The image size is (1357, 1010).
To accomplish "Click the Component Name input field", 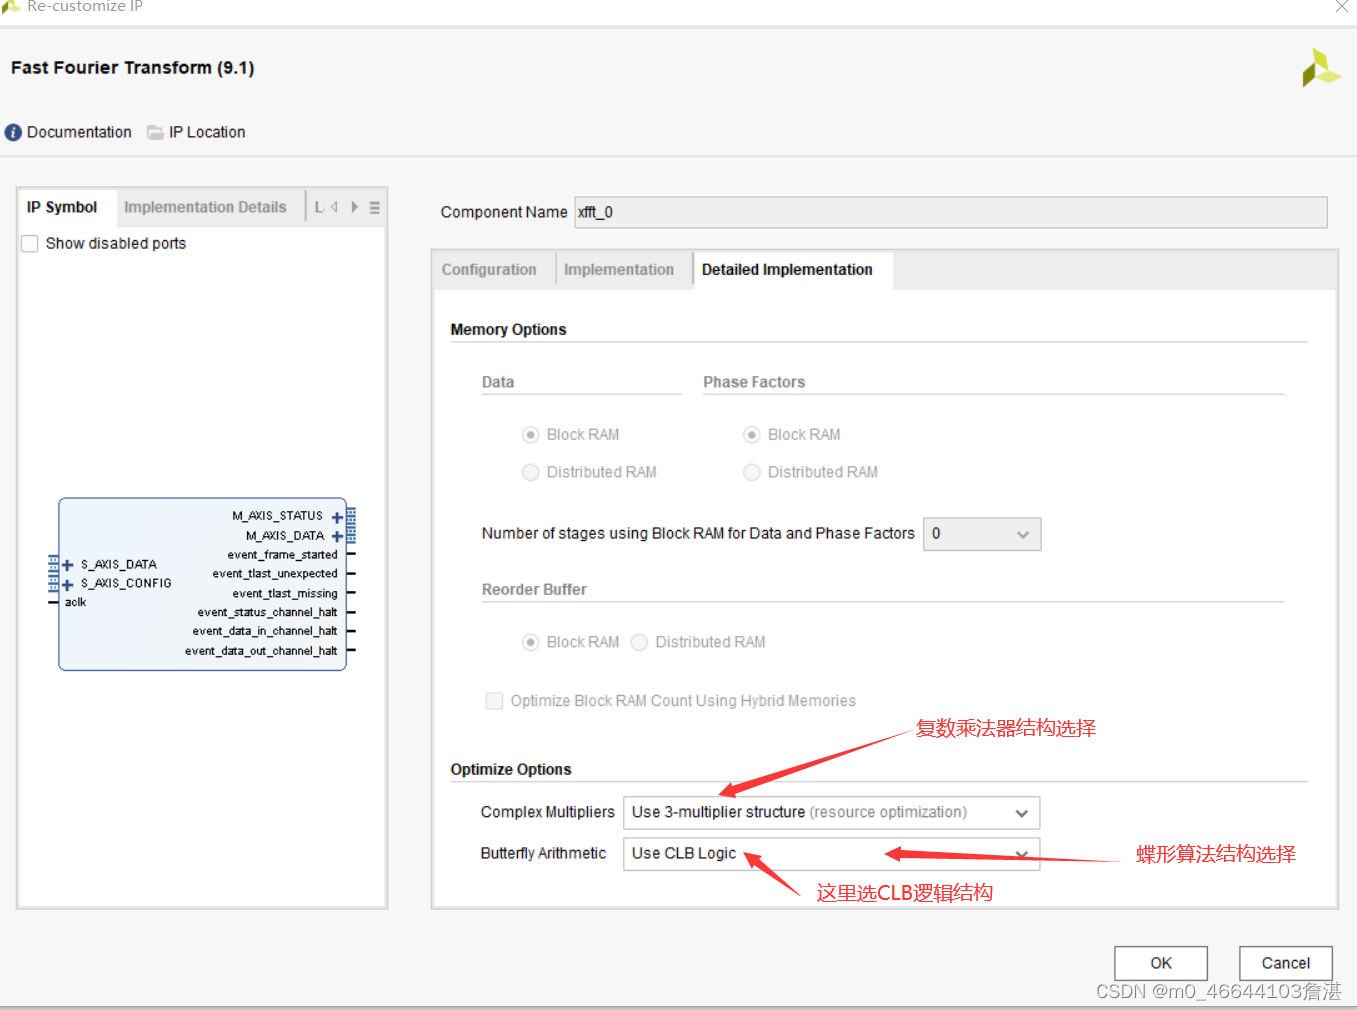I will [951, 212].
